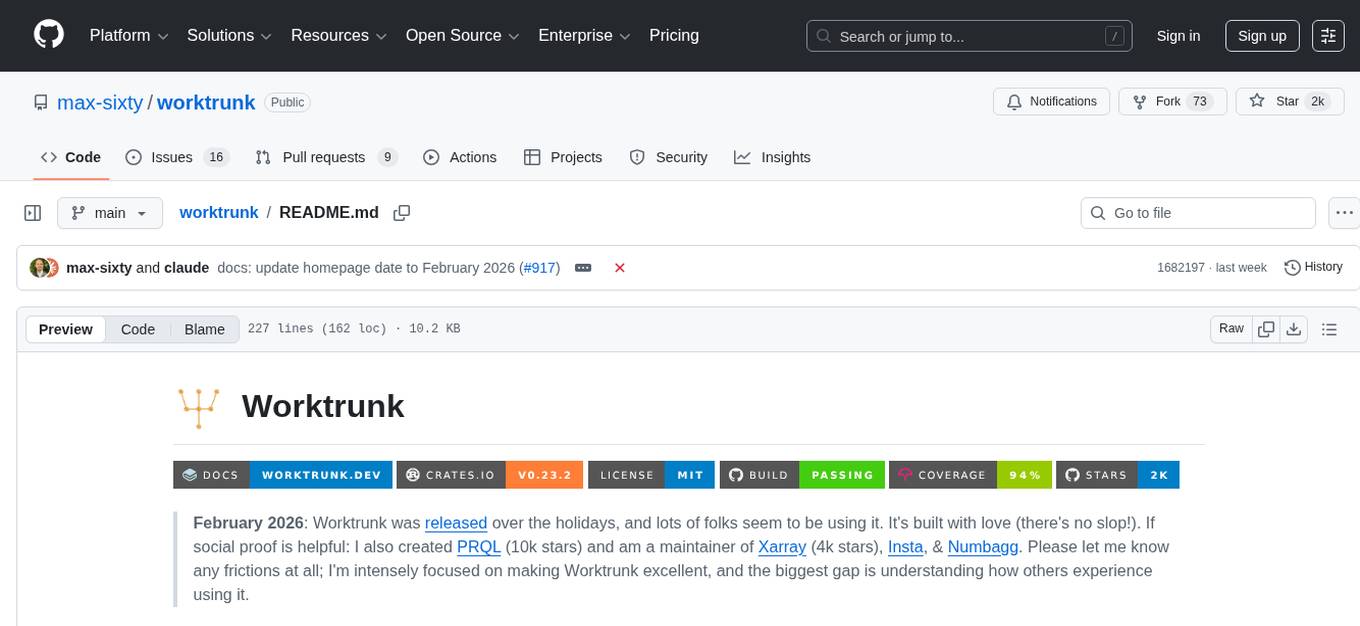Download the raw README file
The width and height of the screenshot is (1360, 626).
[x=1294, y=328]
